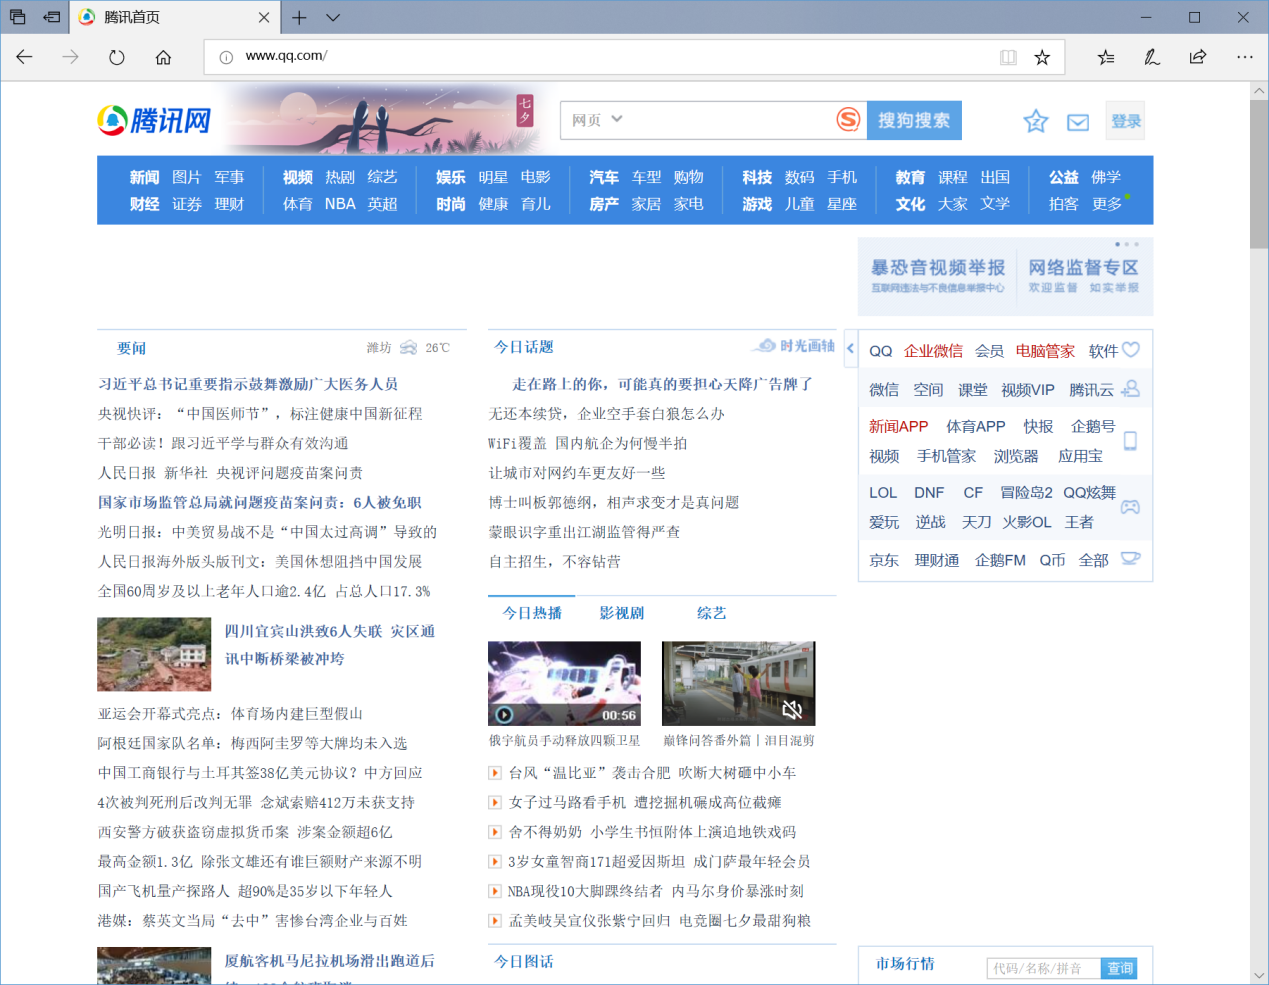Open the browser home page
Image resolution: width=1269 pixels, height=985 pixels.
coord(163,57)
